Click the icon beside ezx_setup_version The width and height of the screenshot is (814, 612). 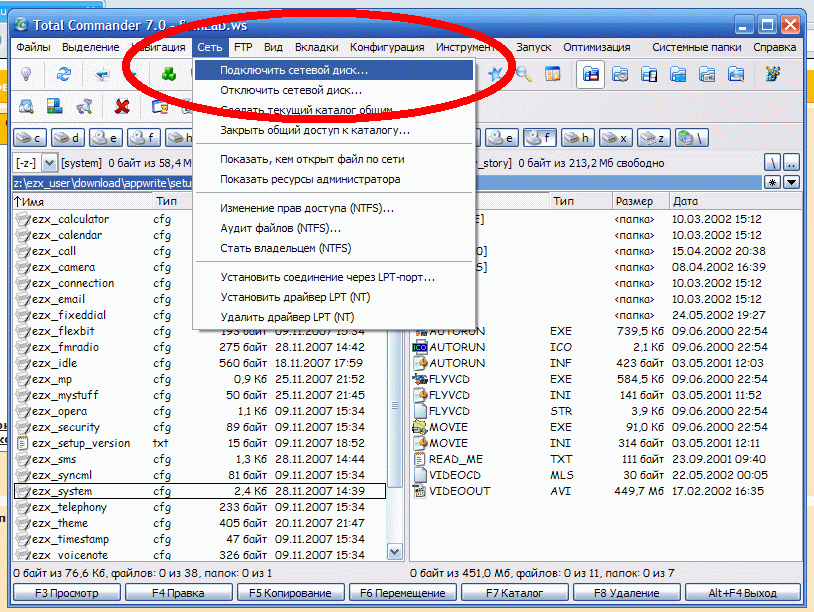pos(22,443)
